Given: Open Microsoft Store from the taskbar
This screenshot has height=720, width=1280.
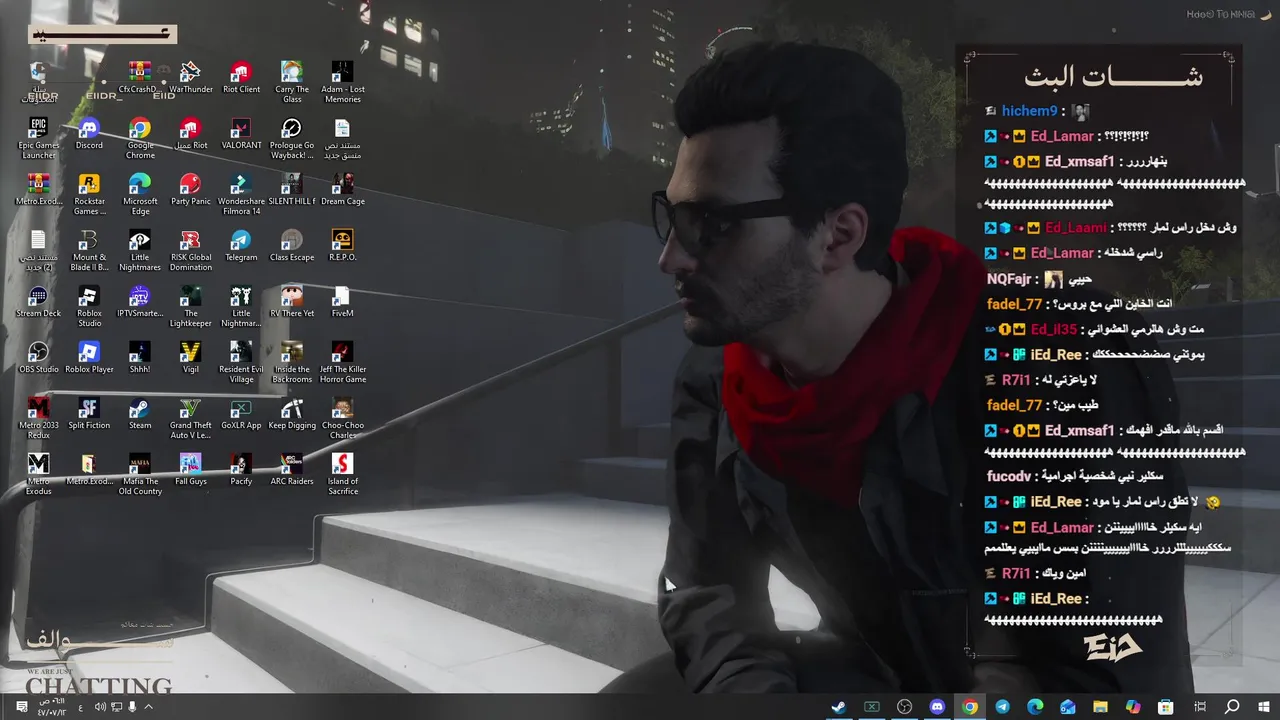Looking at the screenshot, I should click(x=1166, y=707).
